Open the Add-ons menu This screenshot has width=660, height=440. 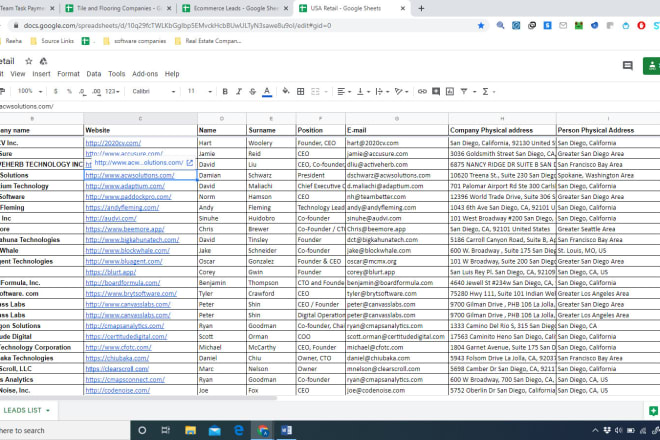[x=145, y=74]
